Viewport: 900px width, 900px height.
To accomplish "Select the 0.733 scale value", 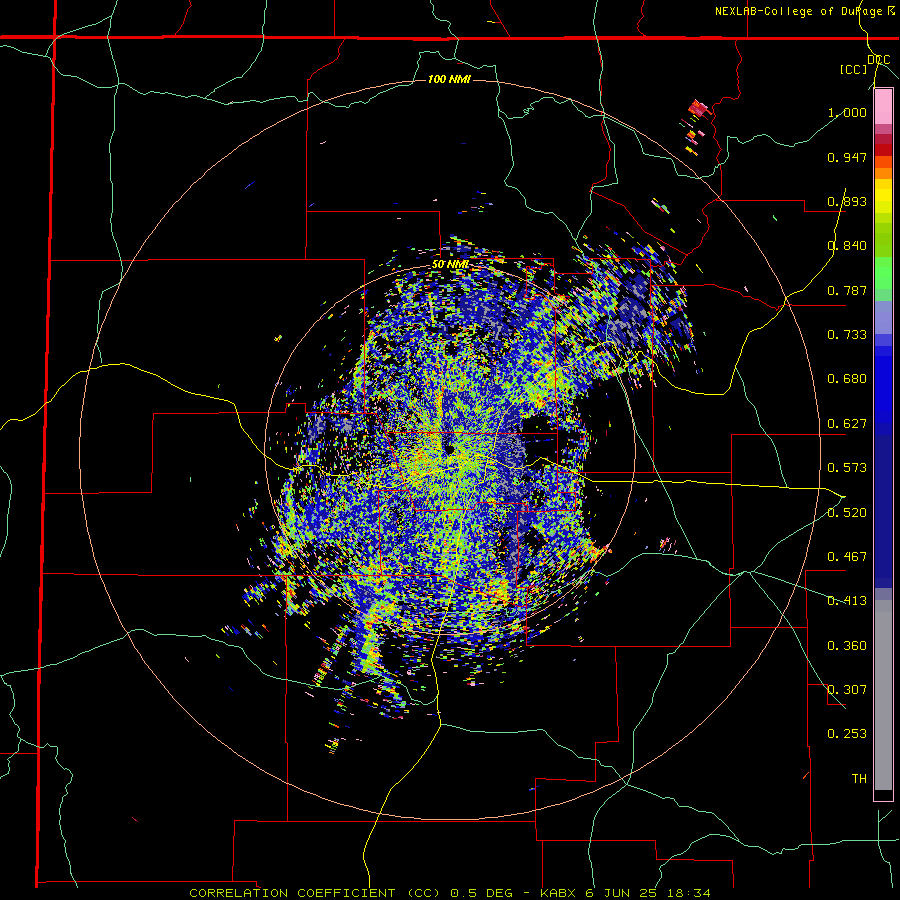I will [x=847, y=335].
